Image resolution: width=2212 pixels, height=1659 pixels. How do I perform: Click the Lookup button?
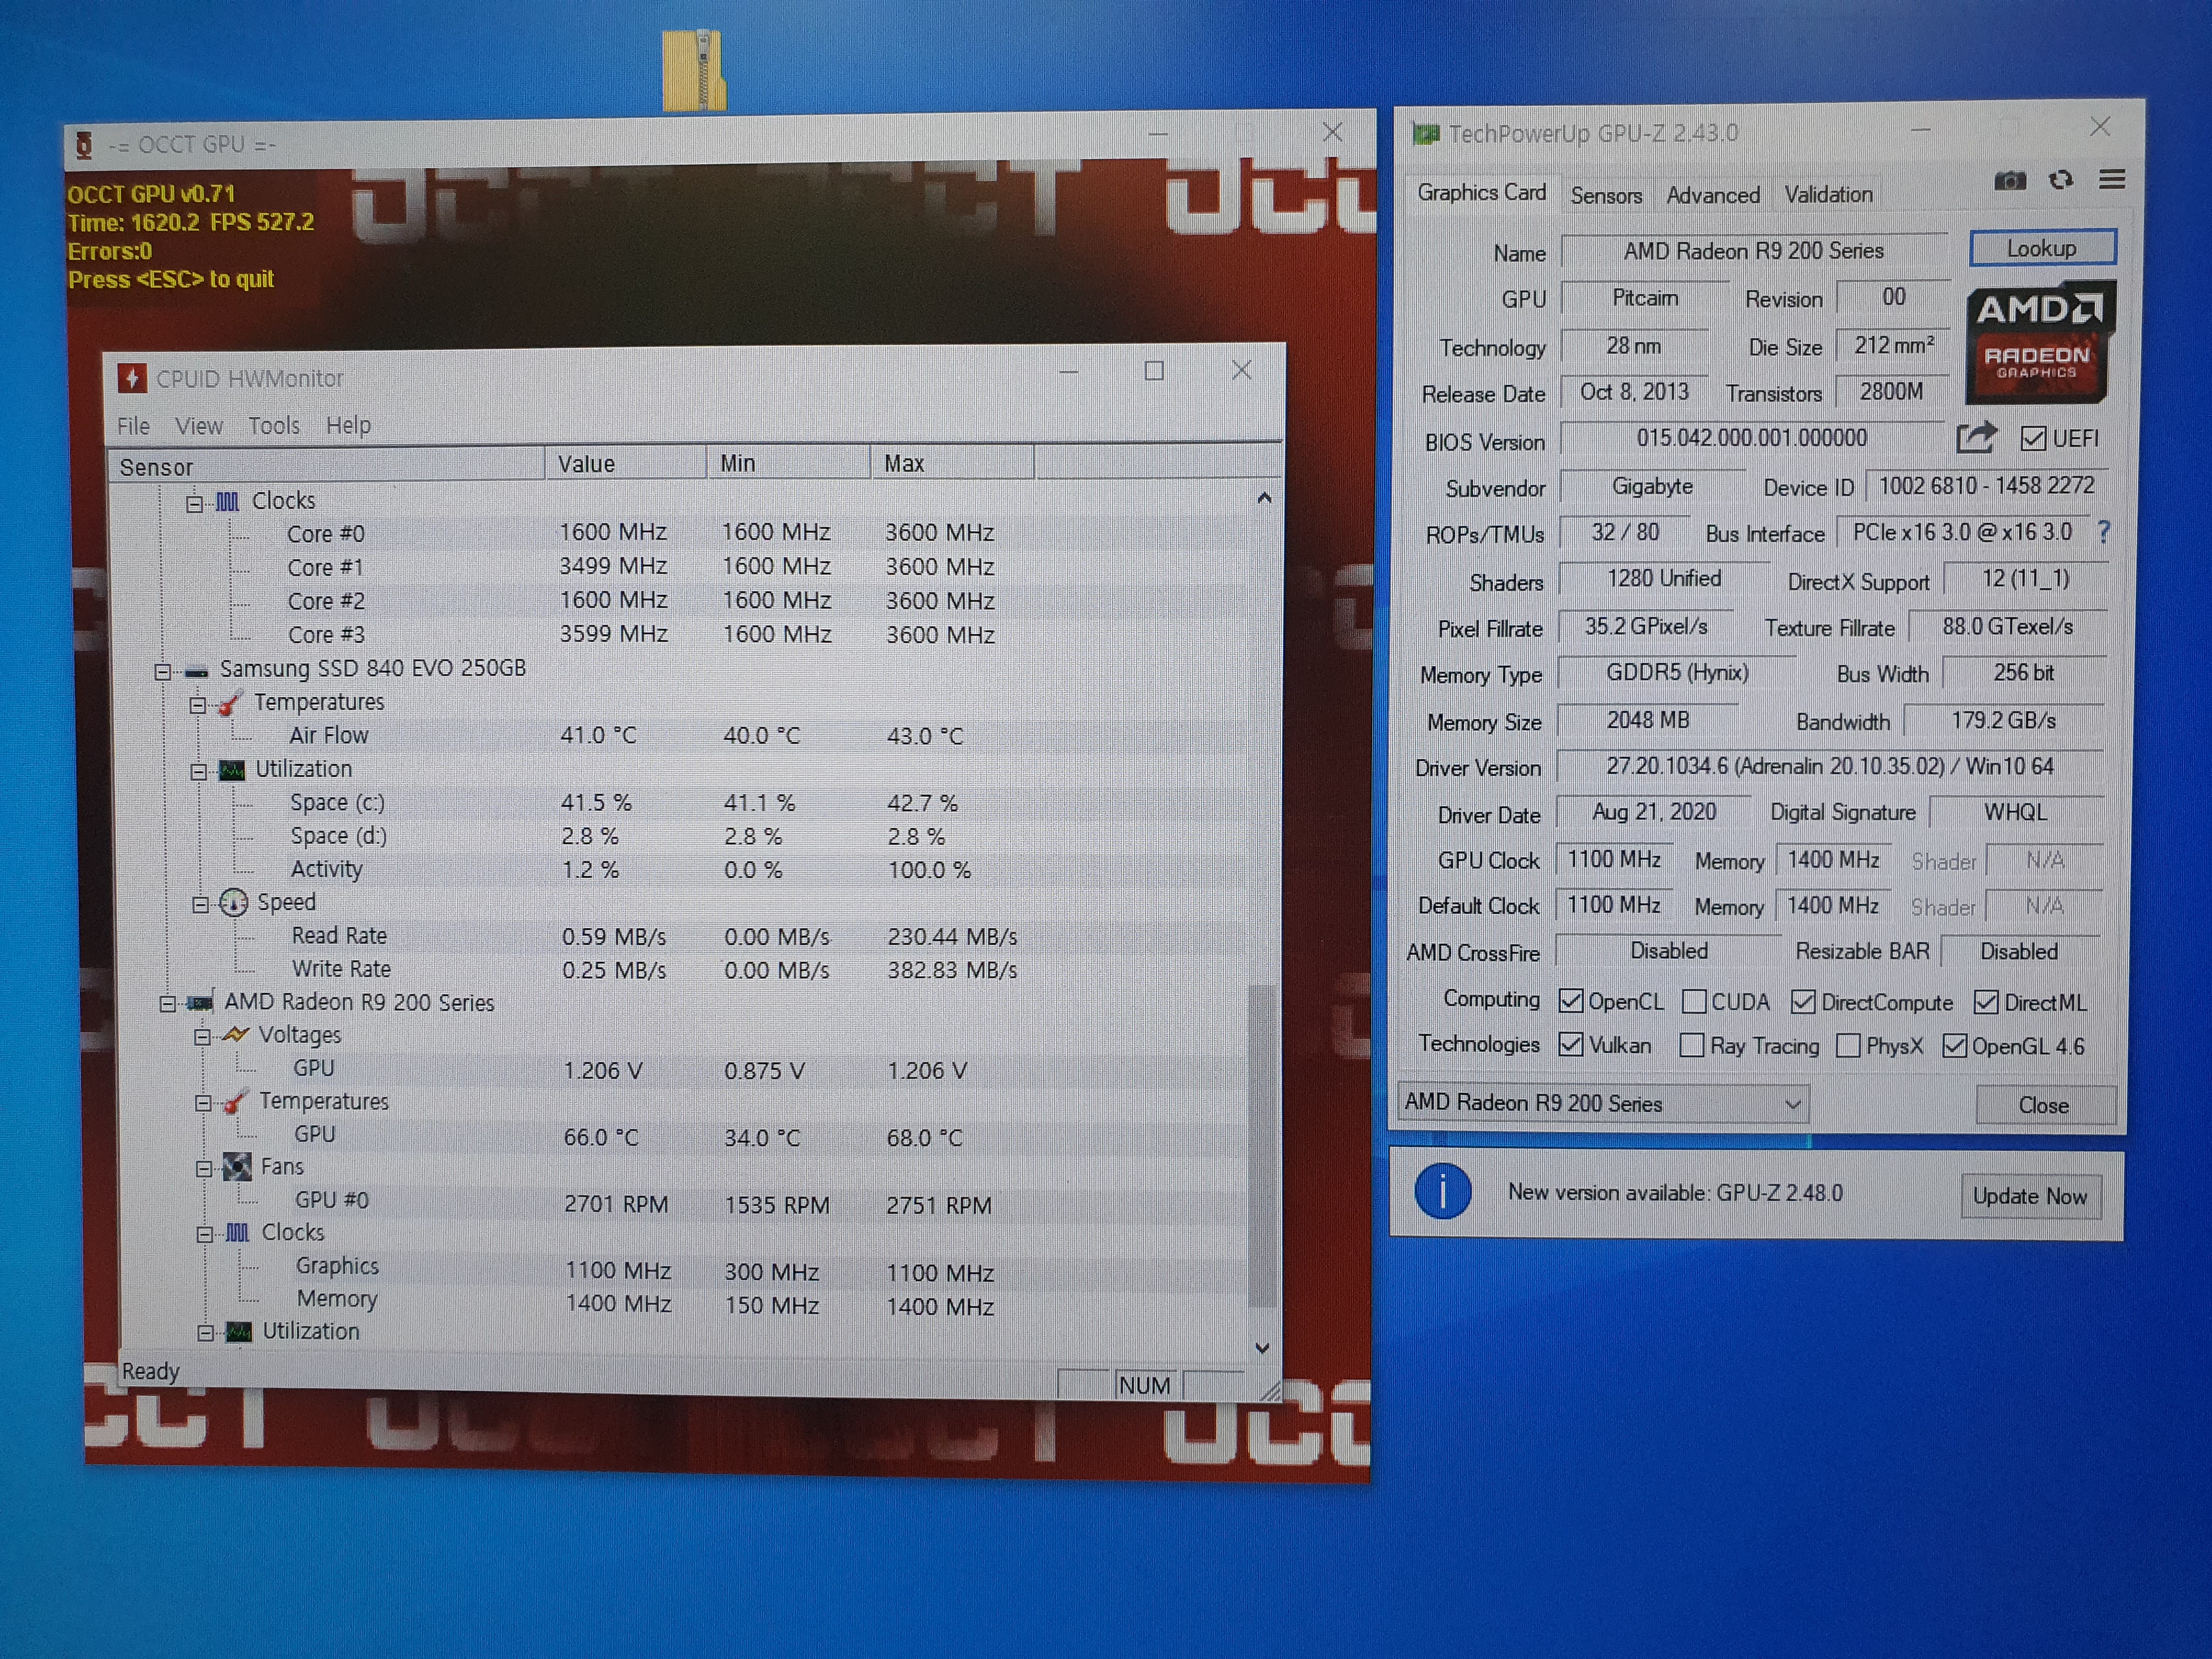pos(2042,248)
